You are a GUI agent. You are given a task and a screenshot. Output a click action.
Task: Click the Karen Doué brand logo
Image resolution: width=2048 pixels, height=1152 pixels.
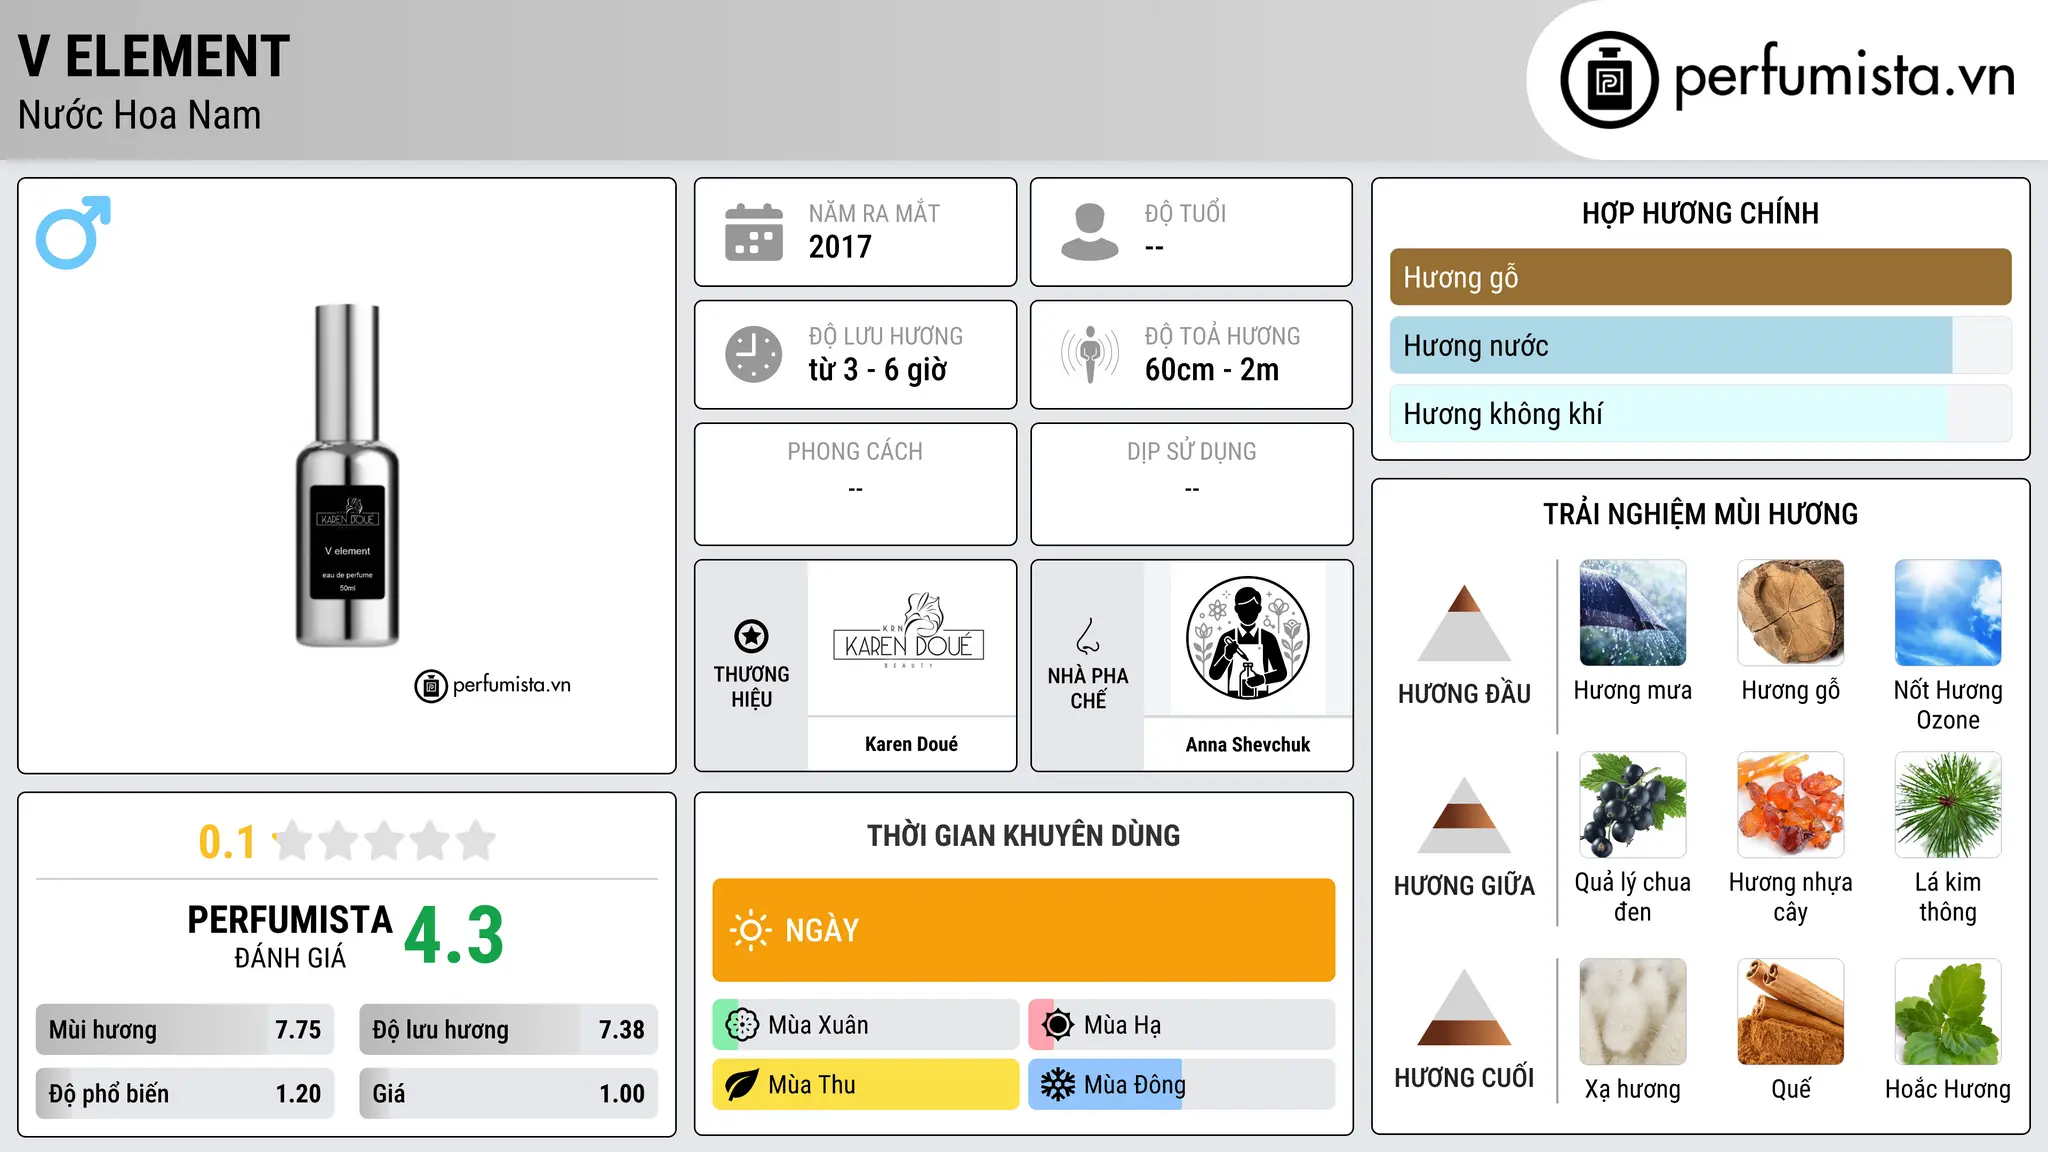(909, 631)
